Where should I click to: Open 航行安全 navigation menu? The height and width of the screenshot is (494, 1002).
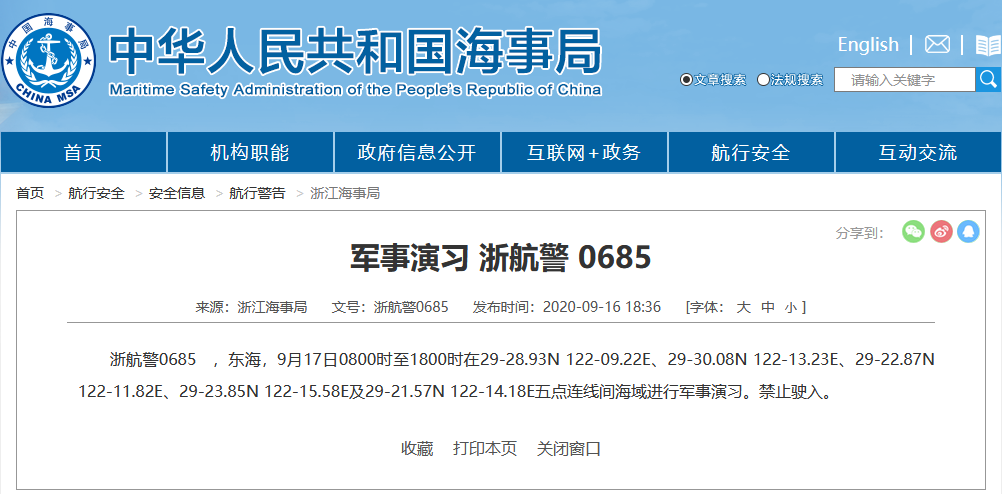click(x=751, y=152)
